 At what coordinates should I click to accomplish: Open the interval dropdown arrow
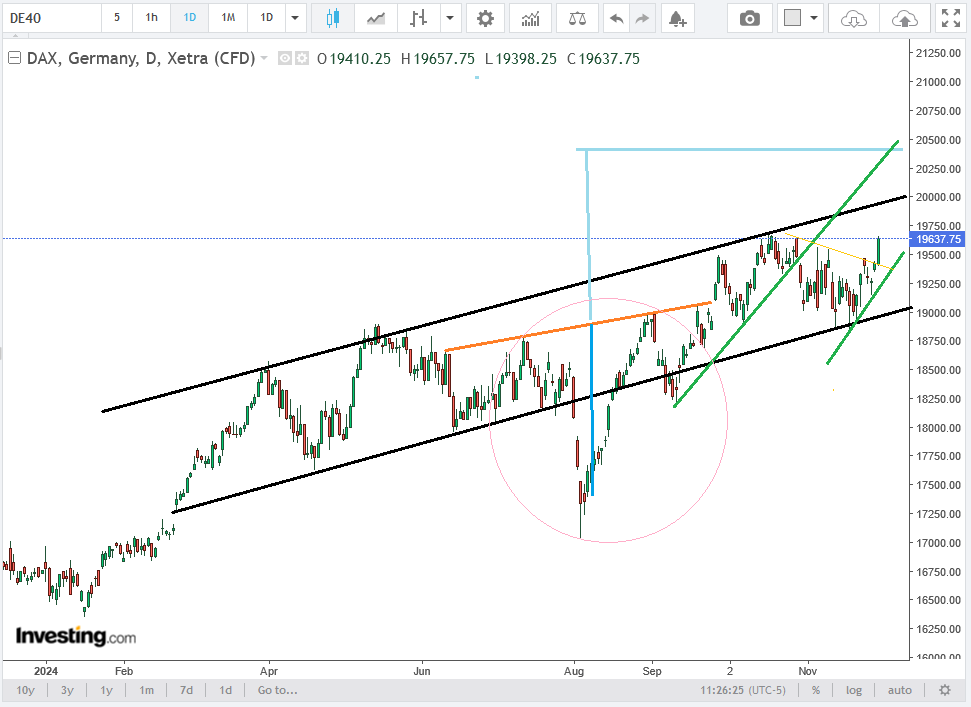point(295,18)
